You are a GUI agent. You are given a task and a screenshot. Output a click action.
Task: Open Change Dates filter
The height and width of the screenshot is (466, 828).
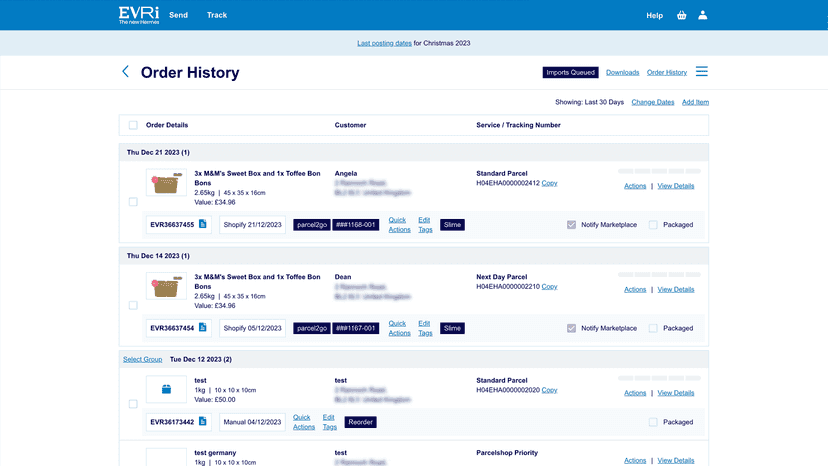653,102
